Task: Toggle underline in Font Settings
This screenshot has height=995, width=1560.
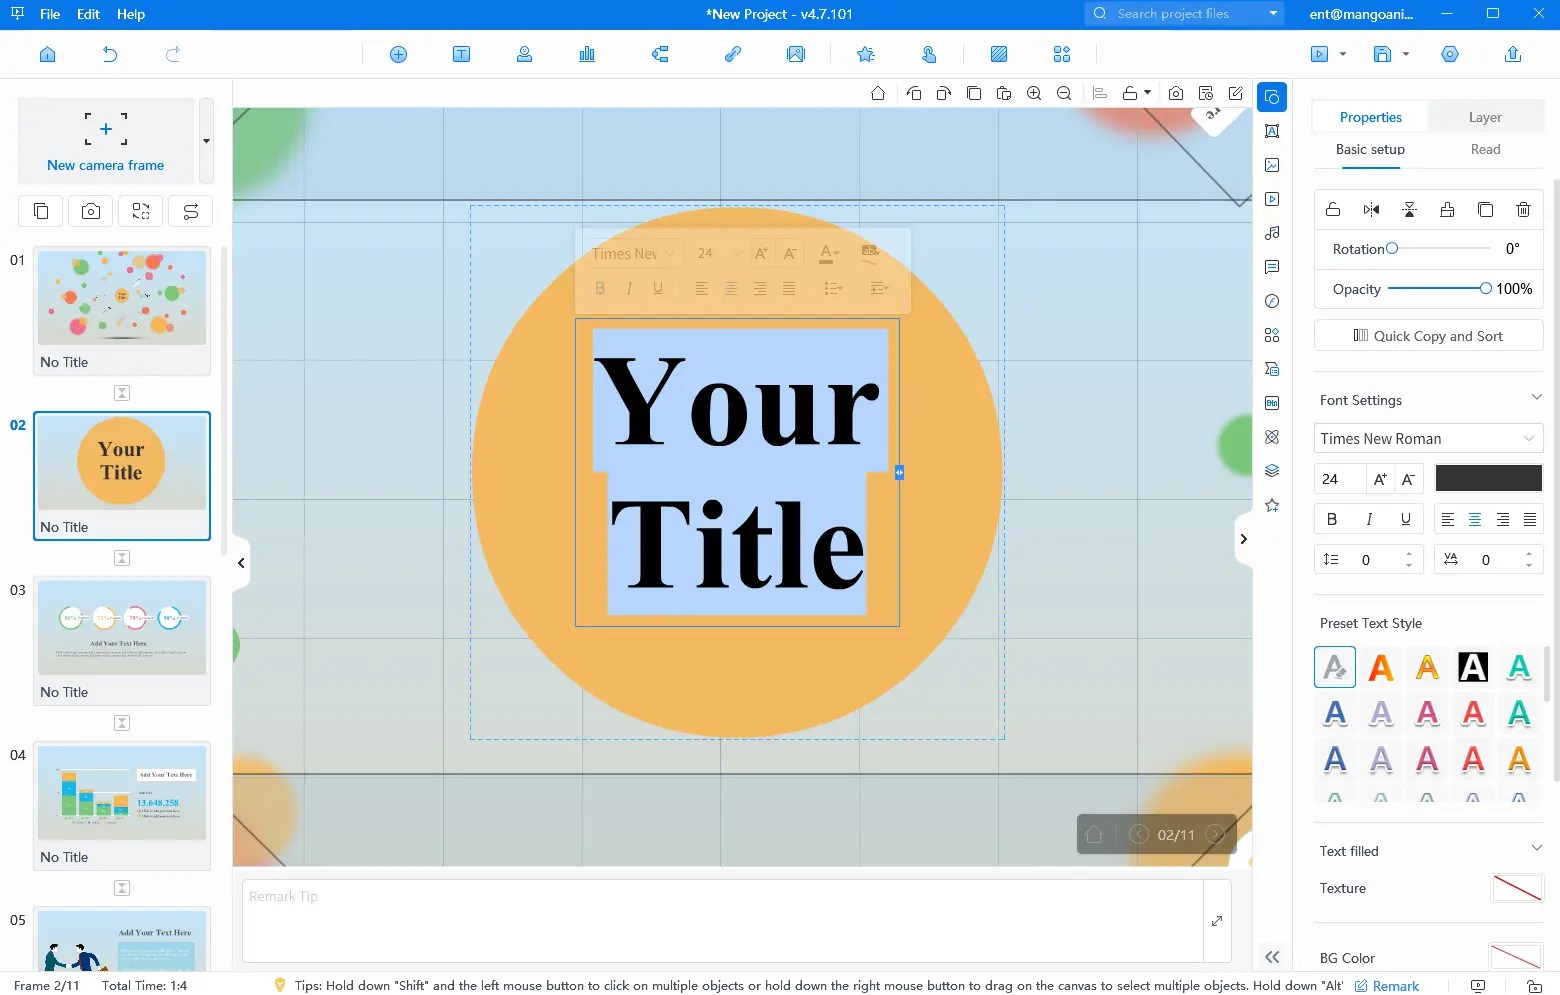Action: coord(1405,518)
